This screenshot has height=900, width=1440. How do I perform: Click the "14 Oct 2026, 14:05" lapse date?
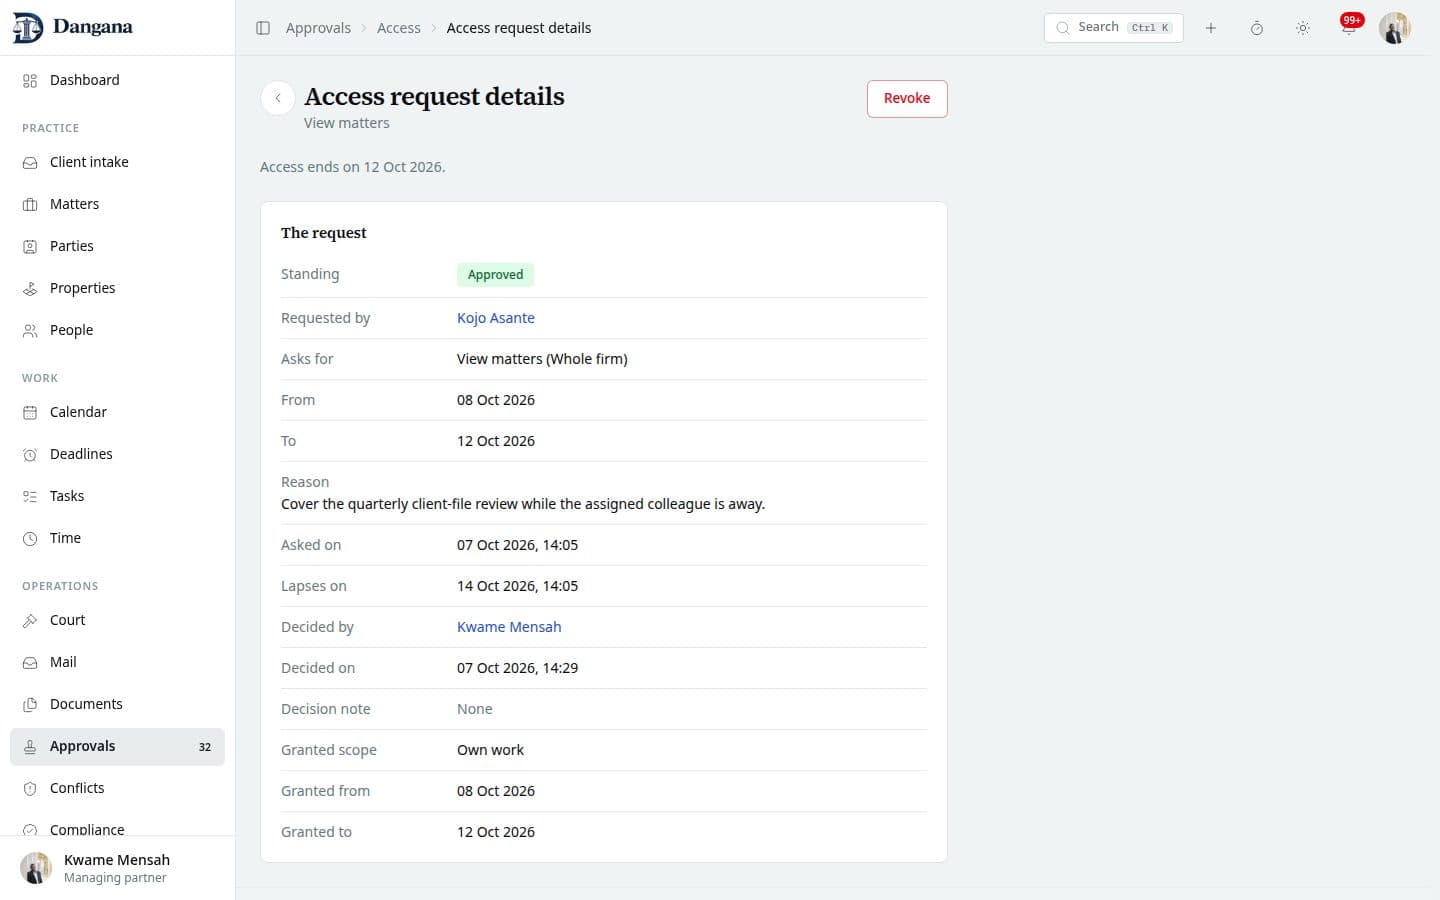pos(517,586)
